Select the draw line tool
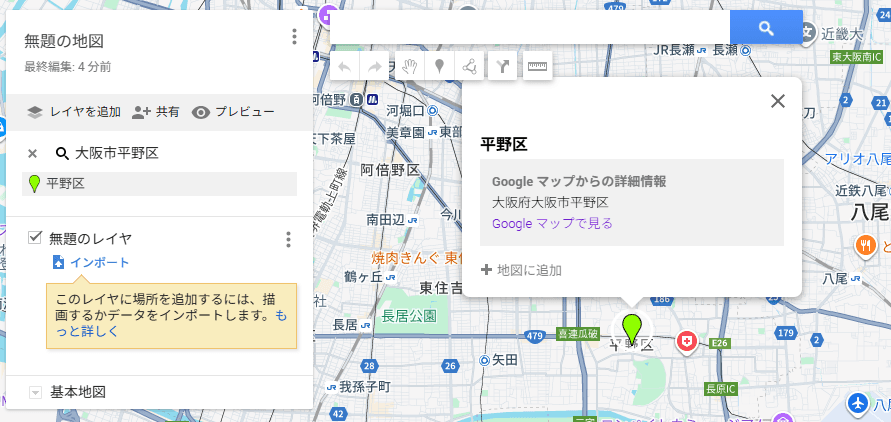This screenshot has height=422, width=891. (469, 66)
